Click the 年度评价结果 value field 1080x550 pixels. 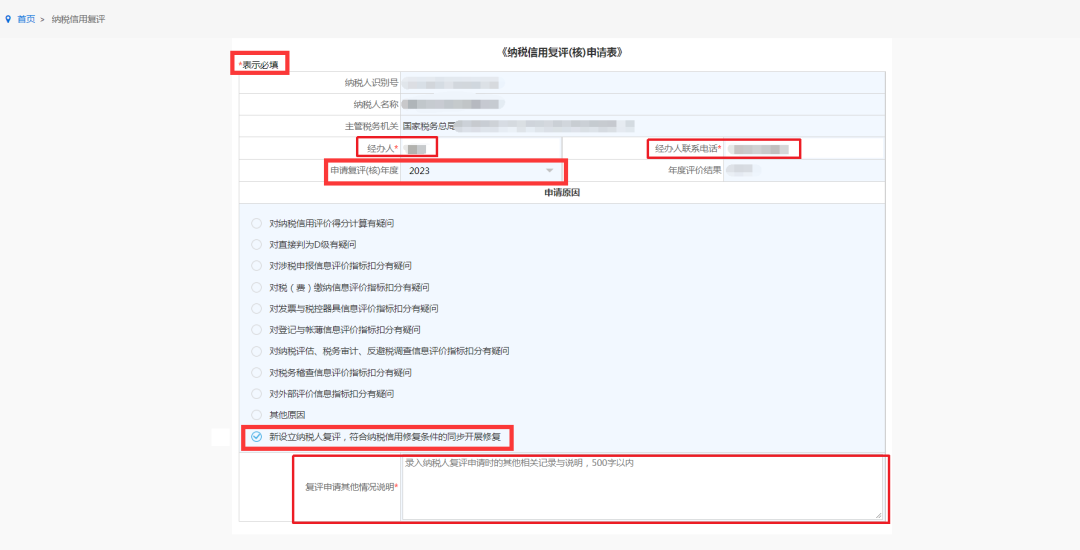(804, 171)
